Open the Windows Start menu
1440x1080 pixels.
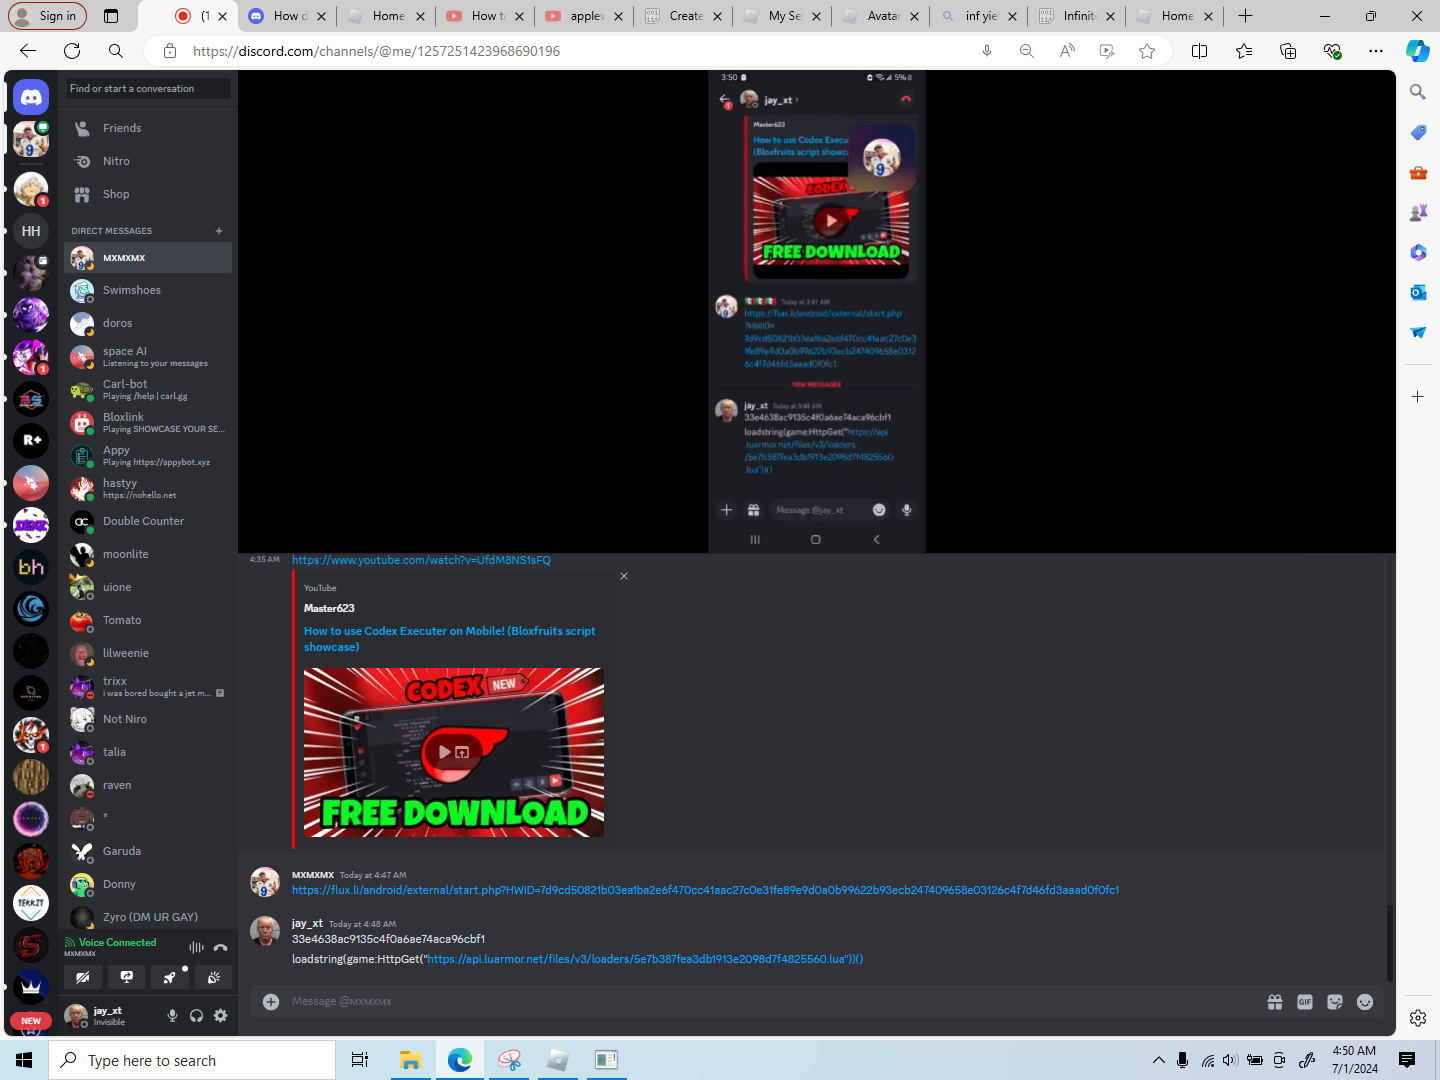click(x=24, y=1060)
